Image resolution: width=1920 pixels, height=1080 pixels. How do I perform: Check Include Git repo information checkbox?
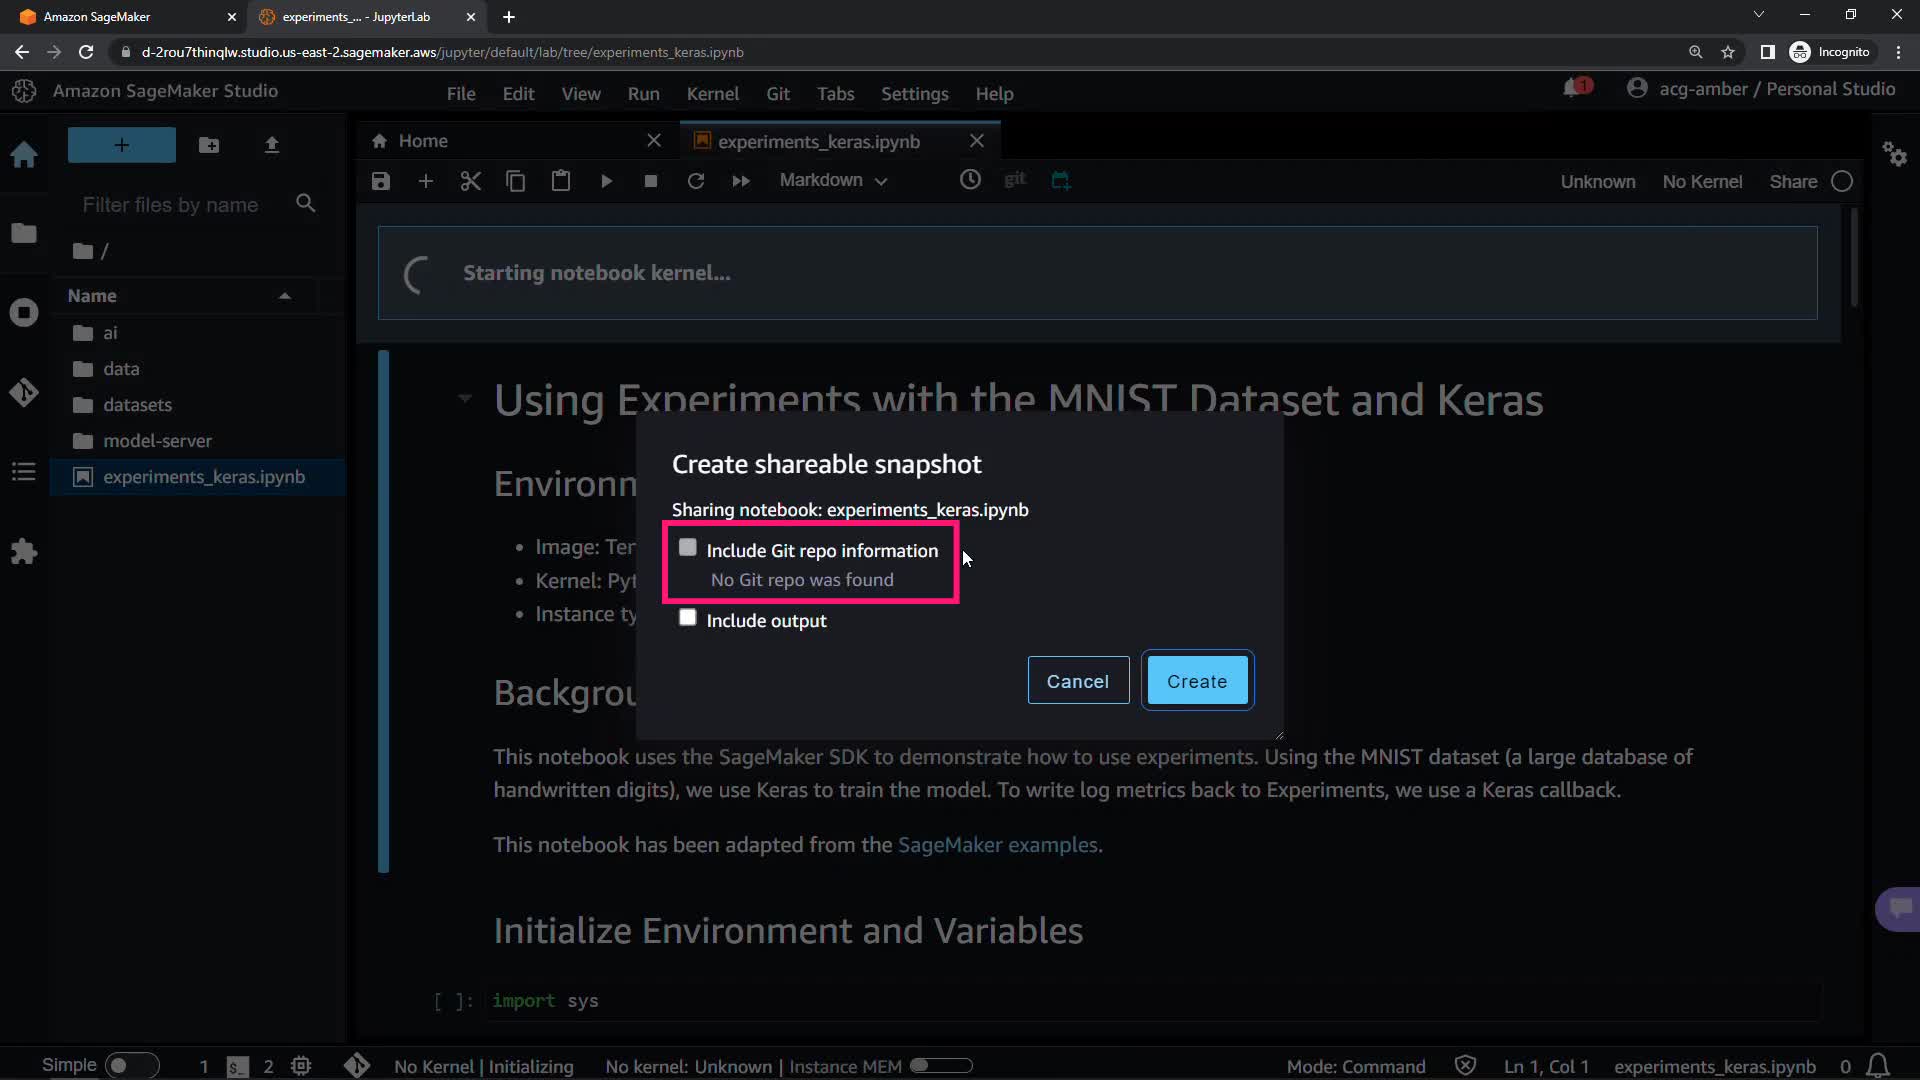[x=687, y=548]
